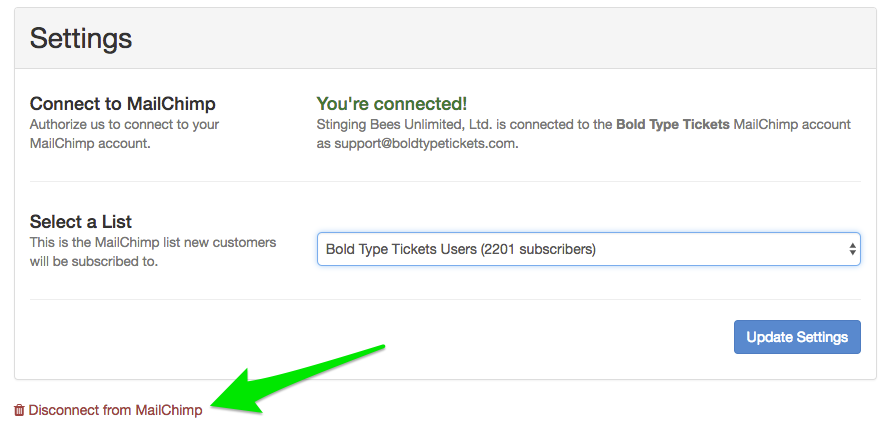This screenshot has height=429, width=886.
Task: Click the Connect to MailChimp heading
Action: click(x=123, y=104)
